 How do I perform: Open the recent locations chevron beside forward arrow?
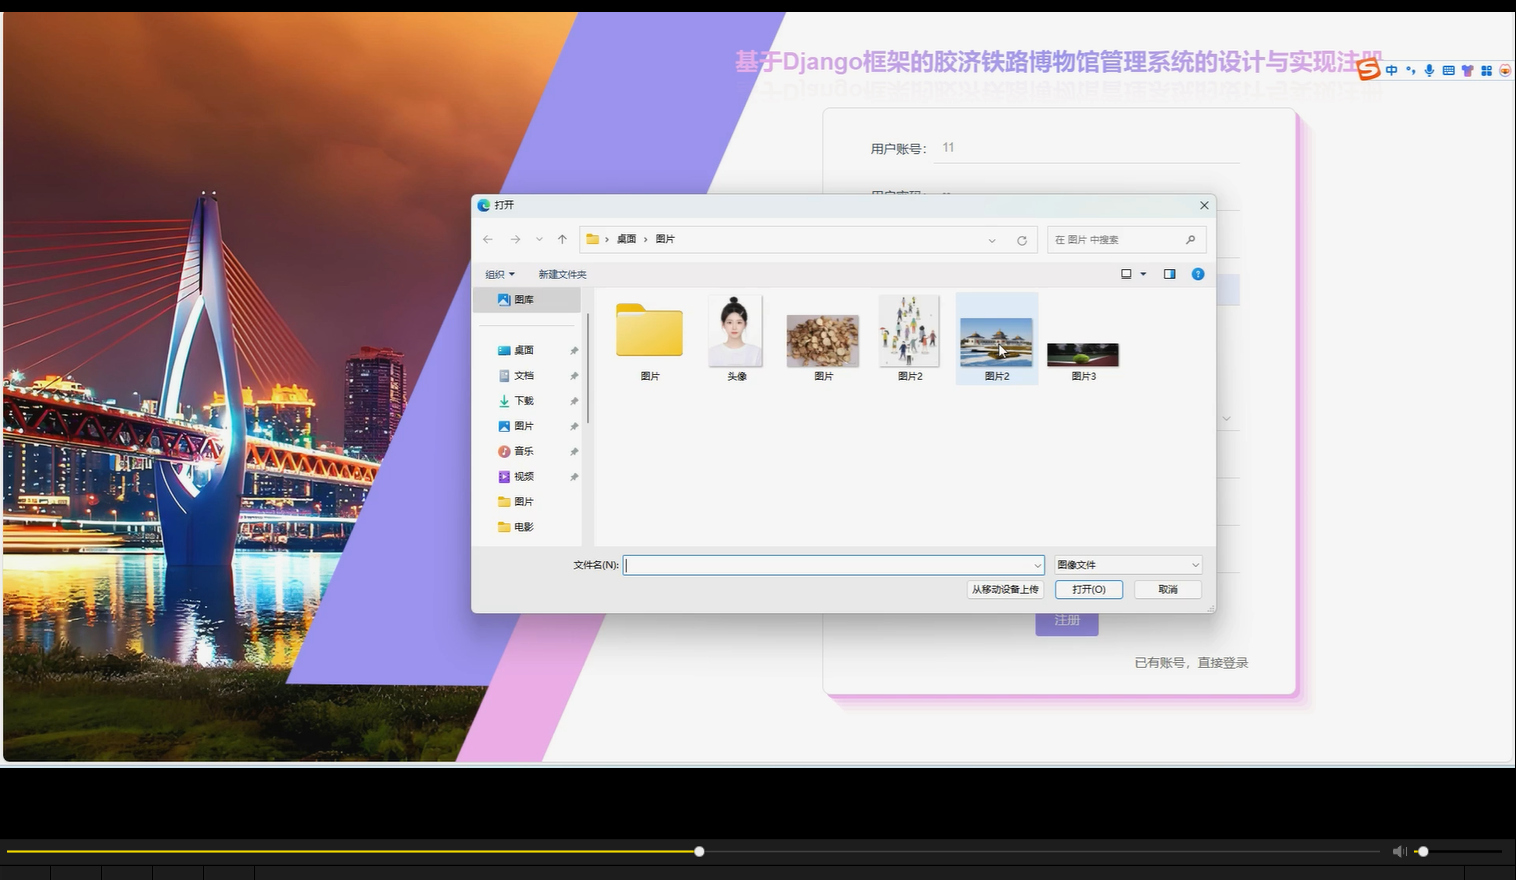[x=539, y=240]
